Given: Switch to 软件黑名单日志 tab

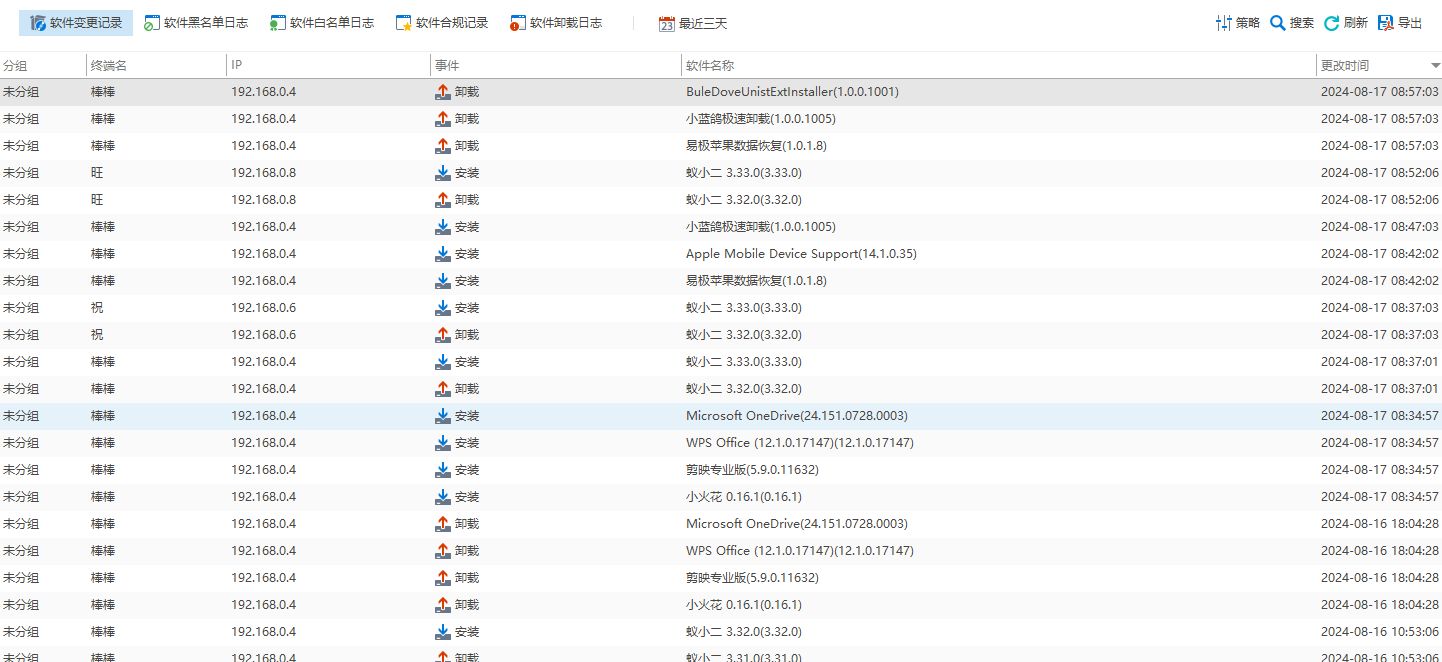Looking at the screenshot, I should tap(195, 23).
